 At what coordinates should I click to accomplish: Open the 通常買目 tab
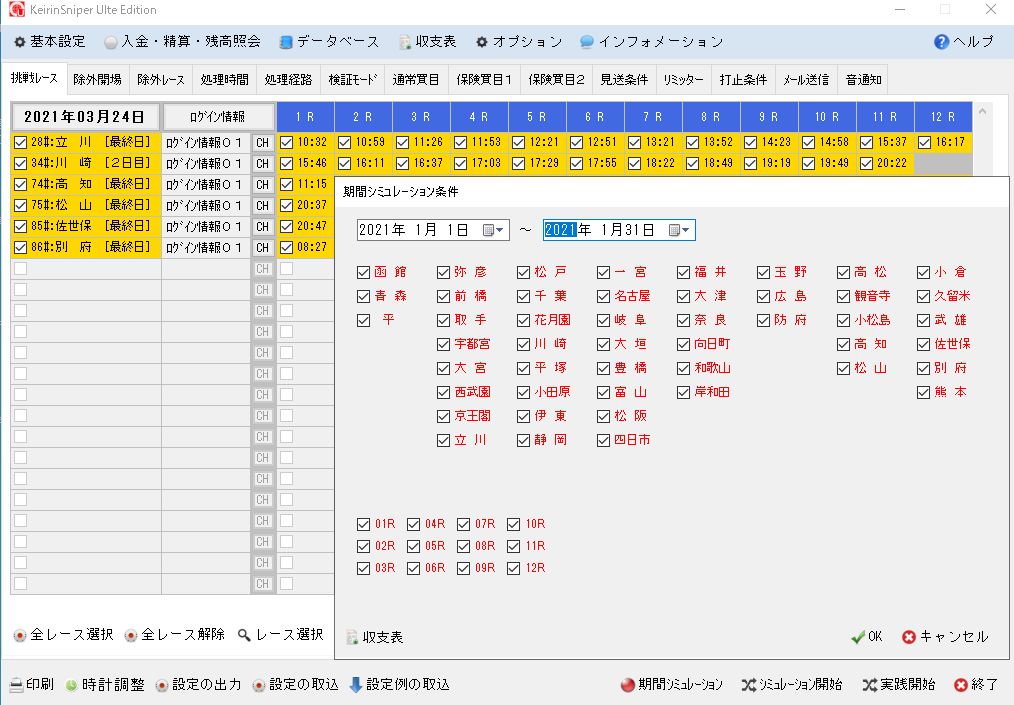(416, 80)
